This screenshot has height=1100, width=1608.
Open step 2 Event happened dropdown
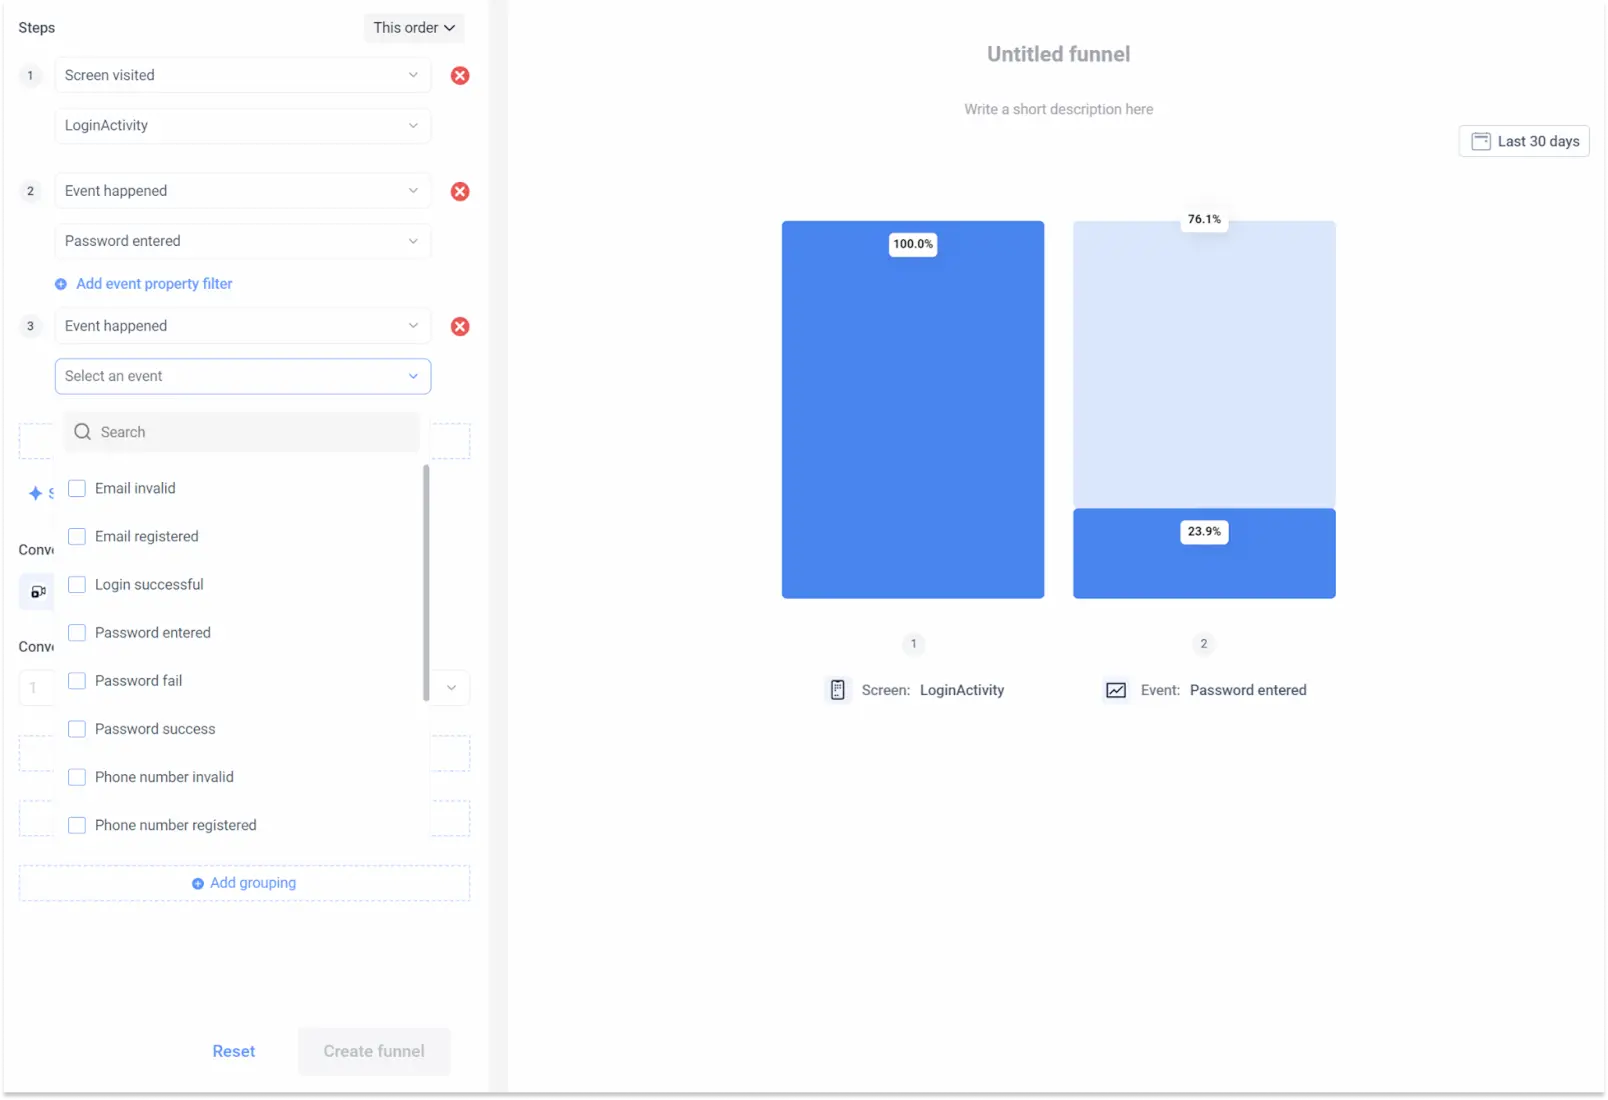[243, 191]
